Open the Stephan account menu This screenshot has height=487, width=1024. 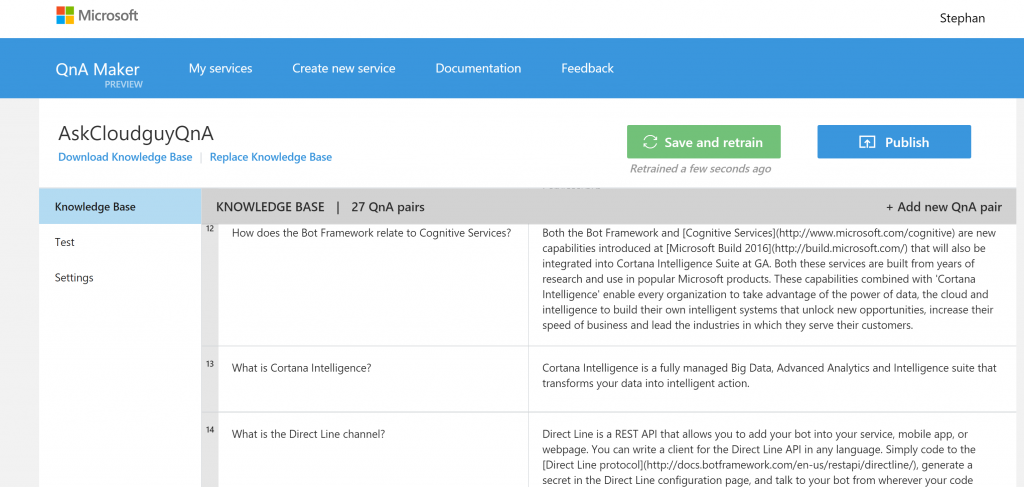962,18
